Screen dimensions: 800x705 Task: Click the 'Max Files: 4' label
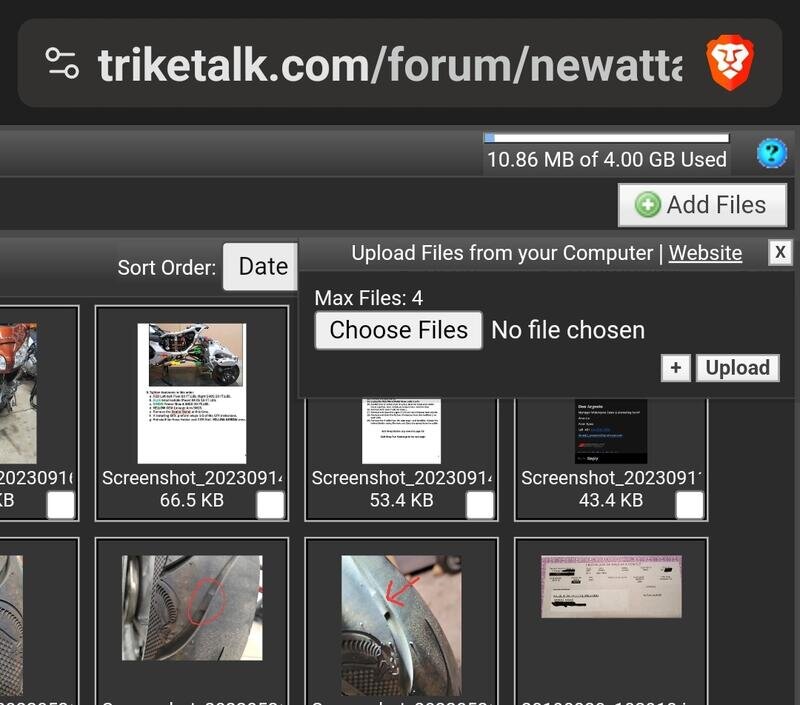(368, 298)
